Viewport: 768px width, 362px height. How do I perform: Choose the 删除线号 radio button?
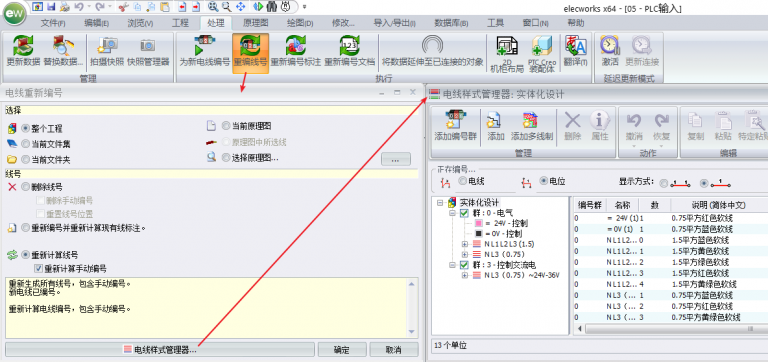[25, 187]
